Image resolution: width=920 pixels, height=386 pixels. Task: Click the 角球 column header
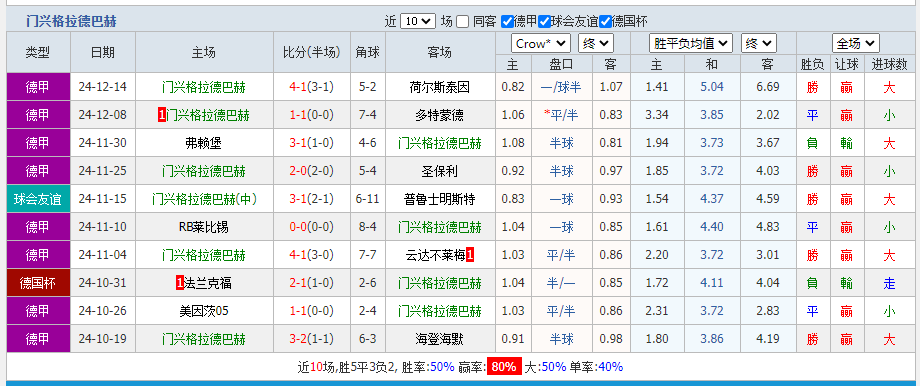click(x=367, y=52)
